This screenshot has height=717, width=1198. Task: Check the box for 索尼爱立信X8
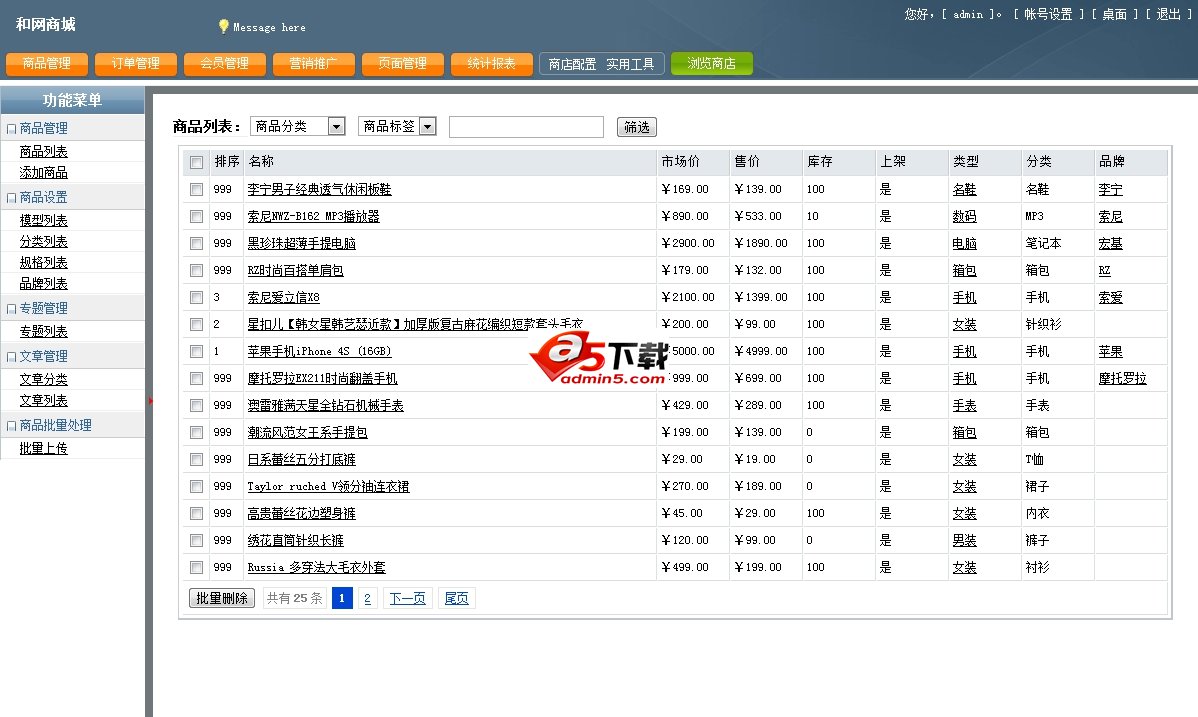coord(196,297)
